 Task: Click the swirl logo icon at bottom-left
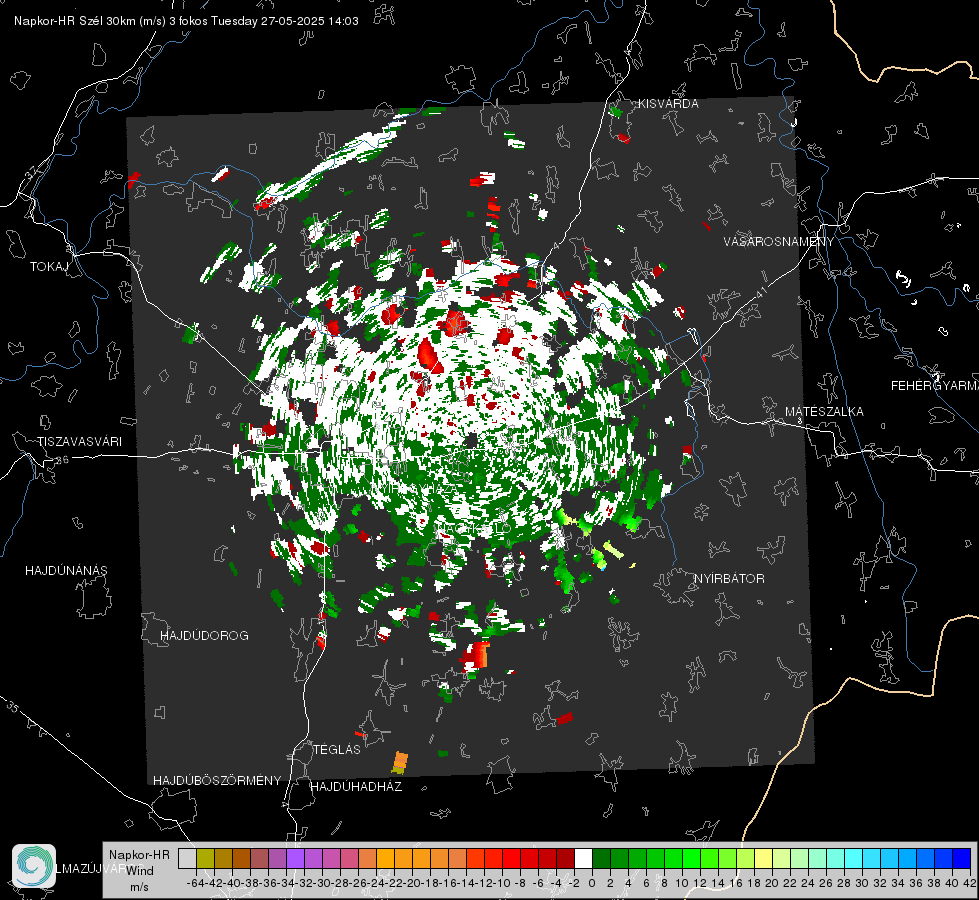click(34, 866)
